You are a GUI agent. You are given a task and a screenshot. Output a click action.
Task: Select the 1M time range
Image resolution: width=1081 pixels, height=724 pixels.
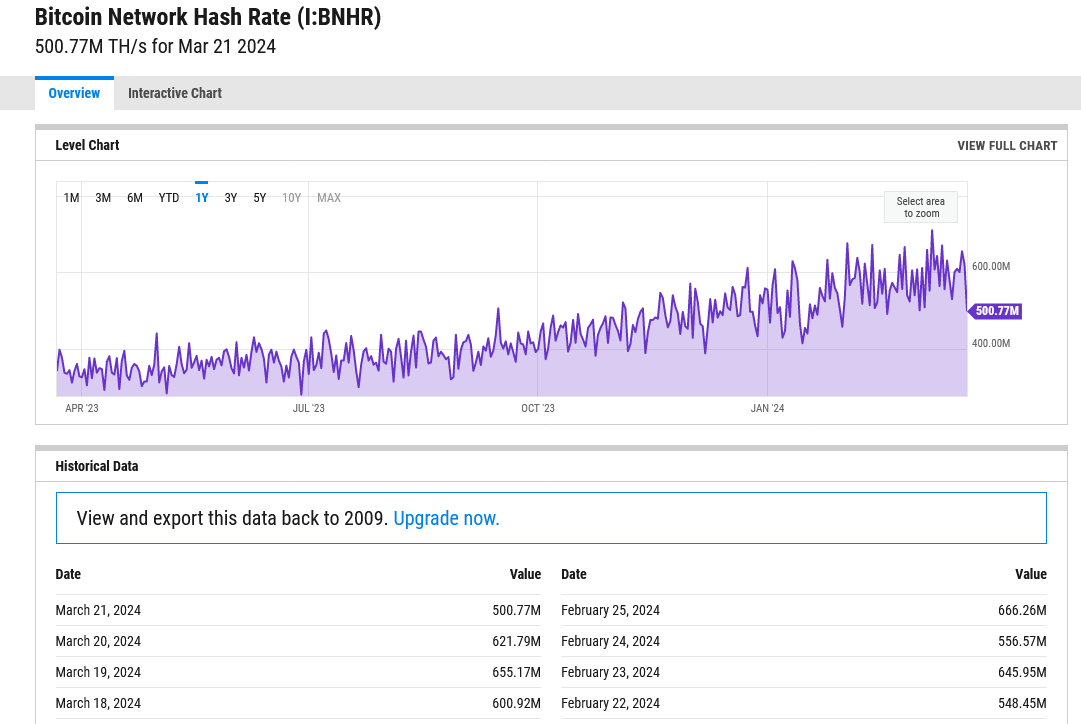(x=72, y=198)
